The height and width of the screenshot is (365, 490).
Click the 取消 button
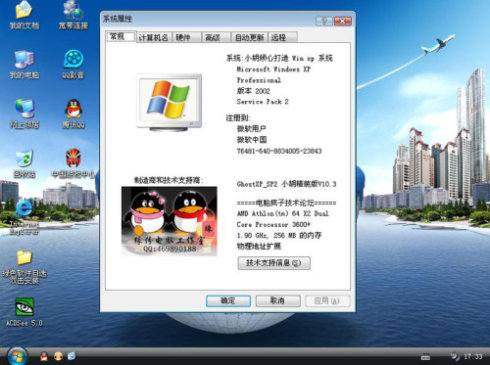point(278,301)
